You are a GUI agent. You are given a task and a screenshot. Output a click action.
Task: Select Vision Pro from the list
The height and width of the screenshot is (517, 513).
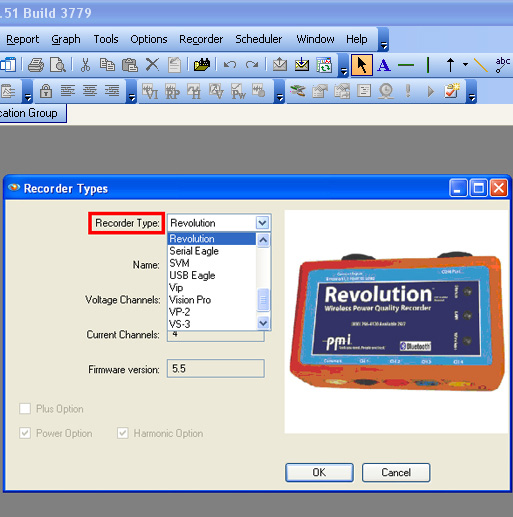211,300
